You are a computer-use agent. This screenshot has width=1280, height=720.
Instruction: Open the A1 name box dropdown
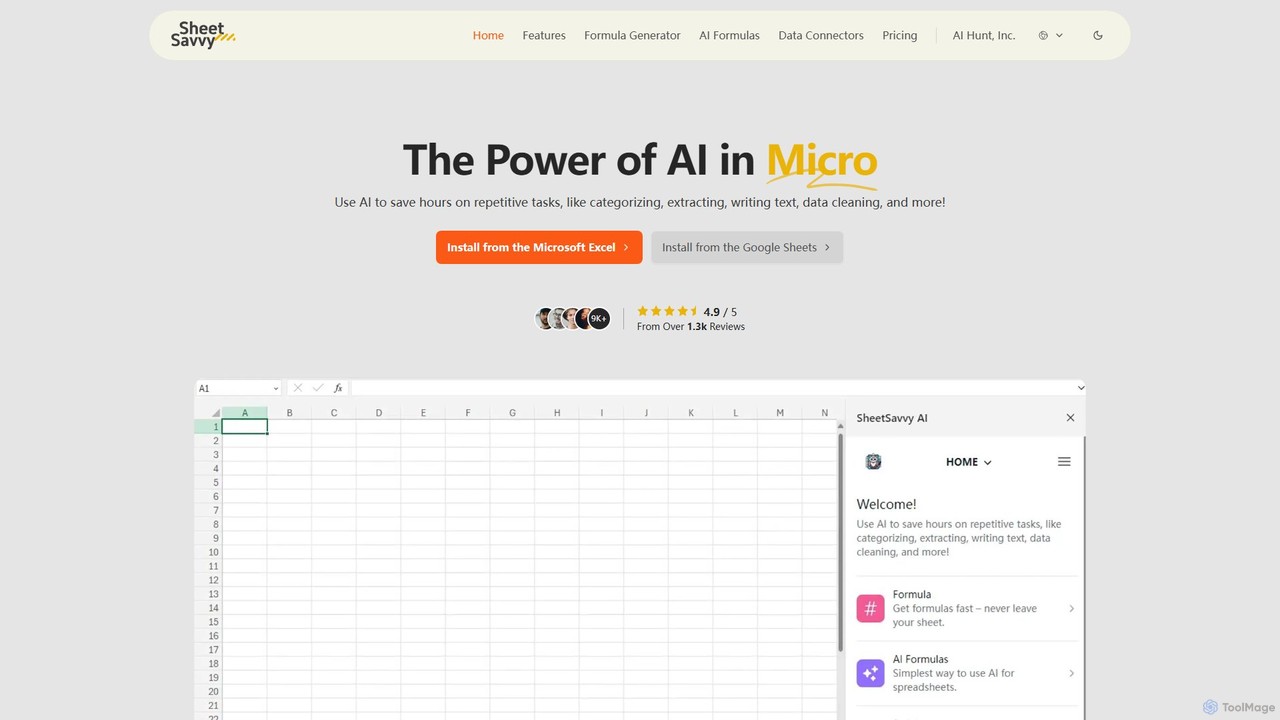point(276,388)
